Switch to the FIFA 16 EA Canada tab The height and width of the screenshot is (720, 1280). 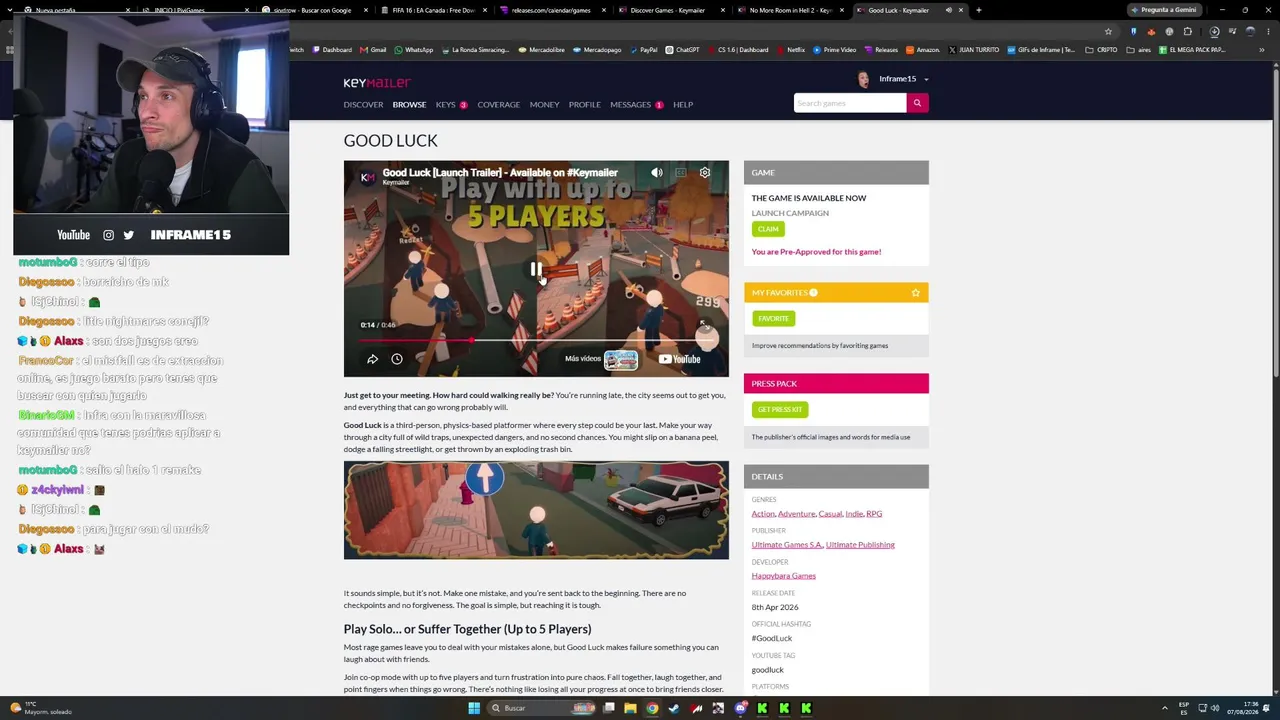coord(433,10)
